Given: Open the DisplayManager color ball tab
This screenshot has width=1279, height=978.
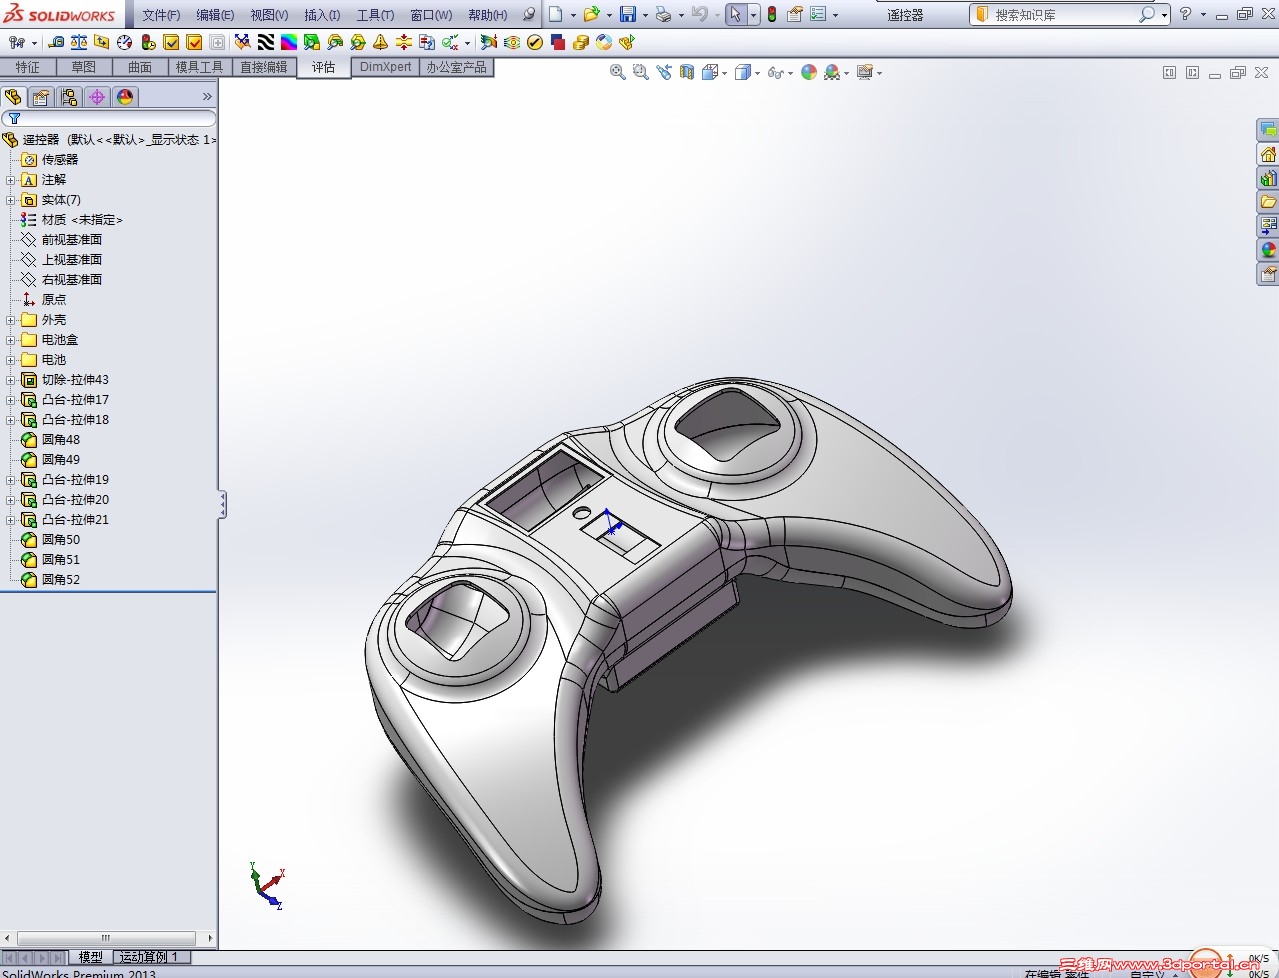Looking at the screenshot, I should (125, 97).
